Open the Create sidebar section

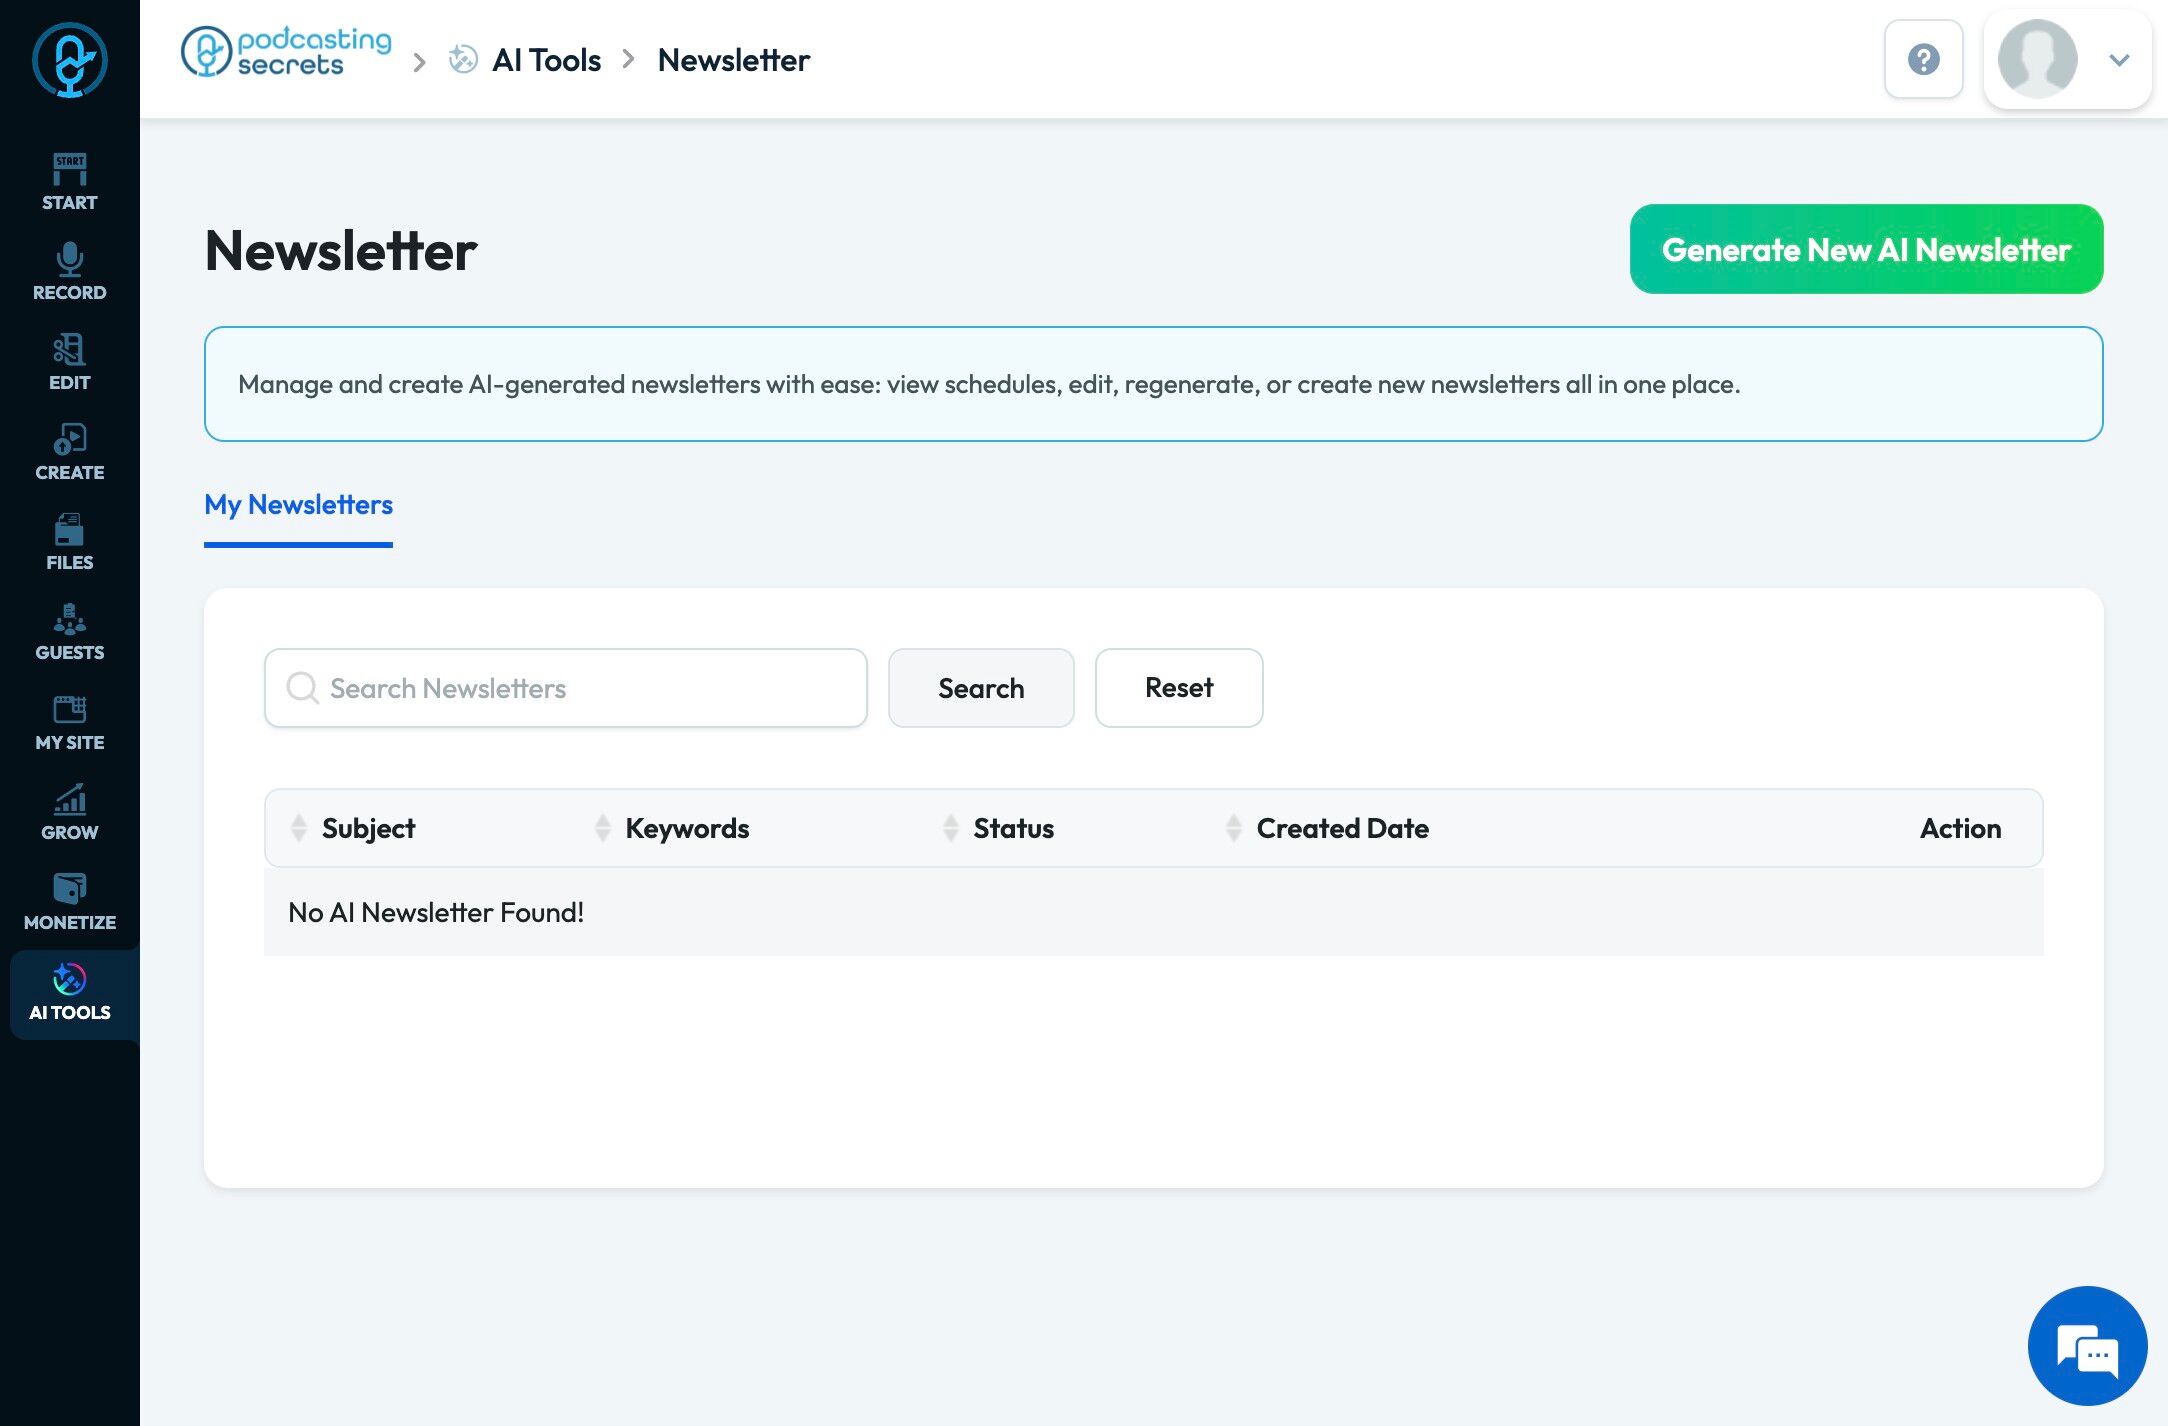(x=69, y=451)
